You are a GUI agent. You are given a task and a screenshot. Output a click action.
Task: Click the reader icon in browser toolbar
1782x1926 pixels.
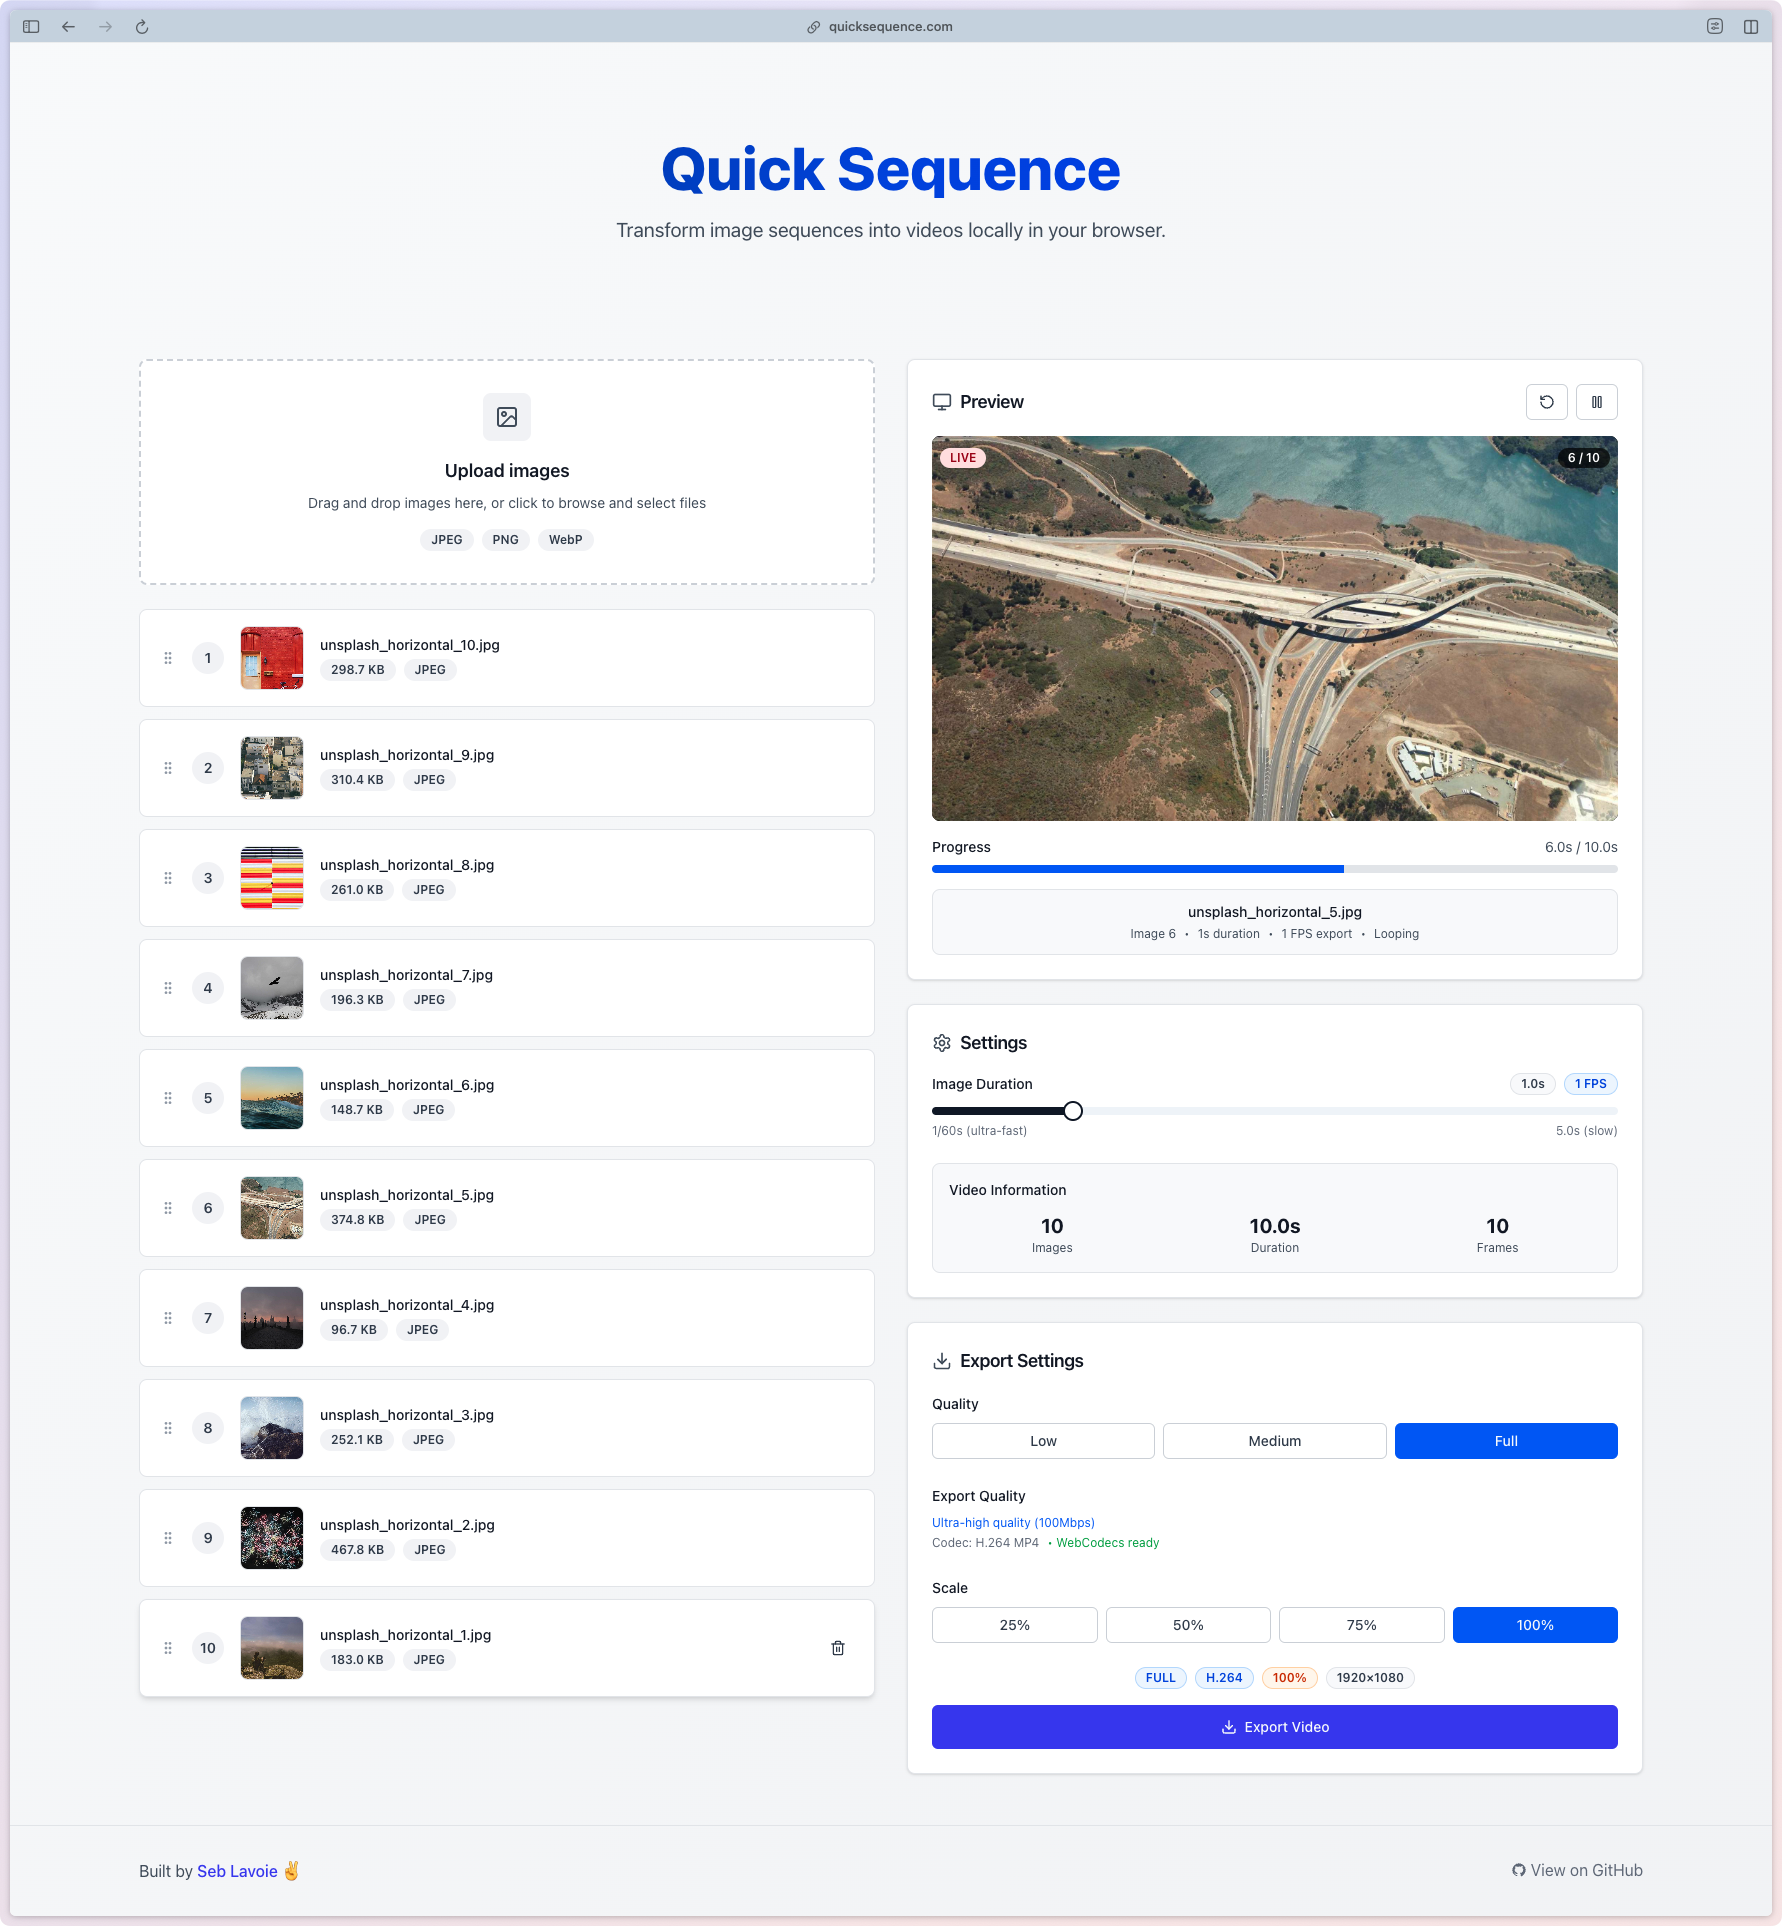click(x=1714, y=27)
